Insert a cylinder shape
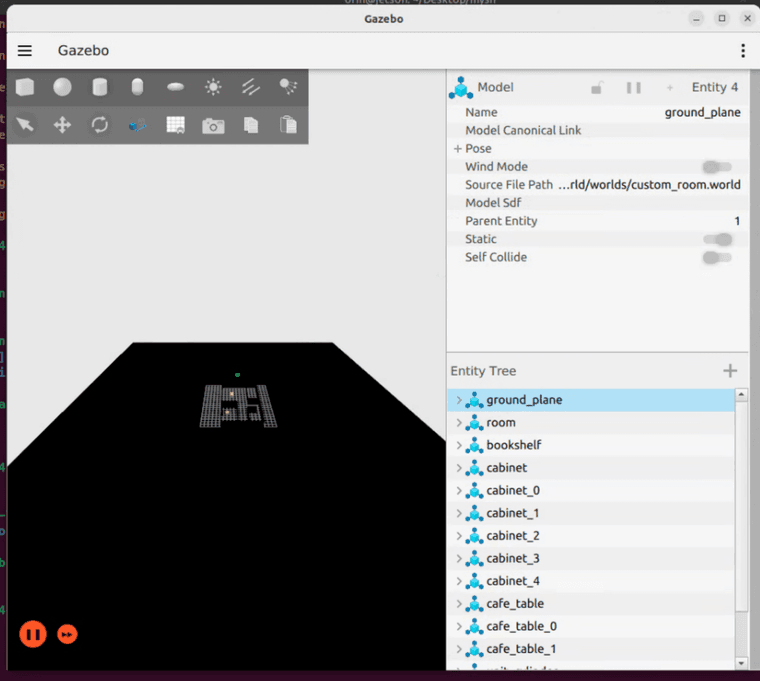The image size is (760, 681). tap(100, 87)
